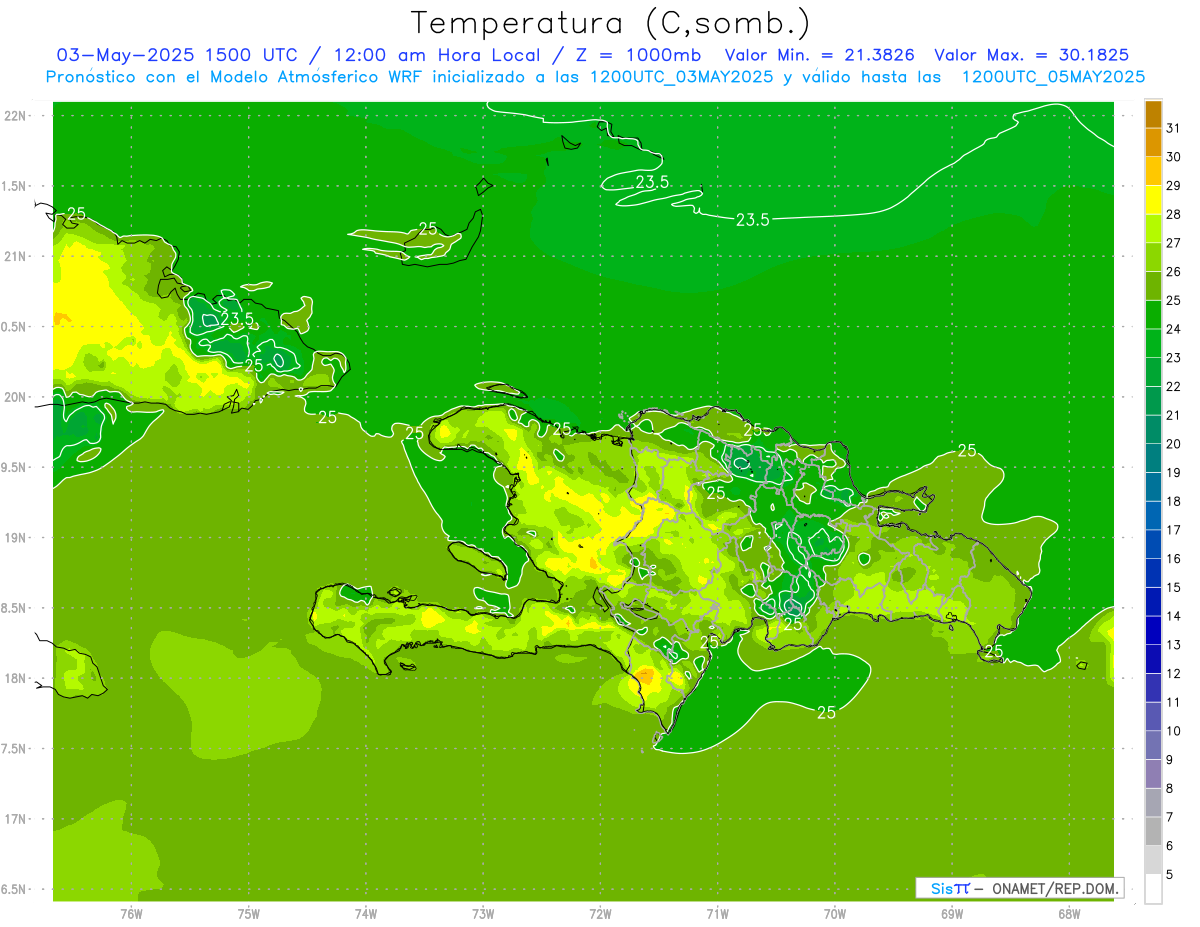Click the legend value label '13'

pyautogui.click(x=1174, y=645)
